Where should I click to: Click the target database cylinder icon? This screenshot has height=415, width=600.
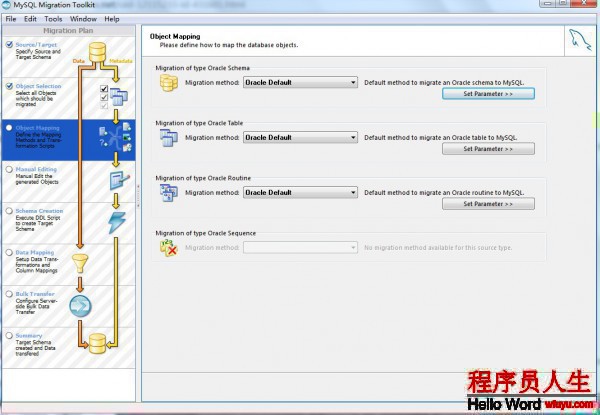coord(97,343)
